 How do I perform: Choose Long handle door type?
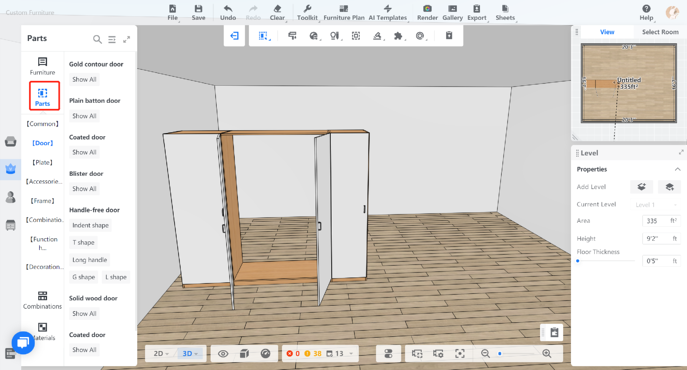[x=89, y=260]
